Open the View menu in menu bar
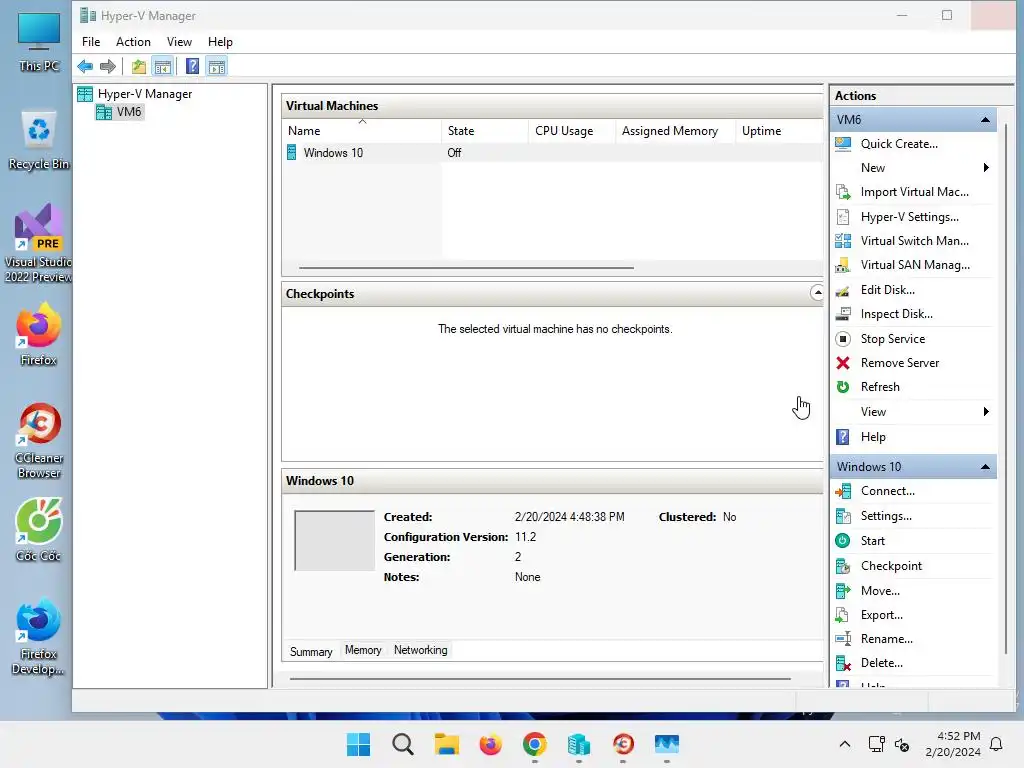The width and height of the screenshot is (1024, 768). coord(179,42)
